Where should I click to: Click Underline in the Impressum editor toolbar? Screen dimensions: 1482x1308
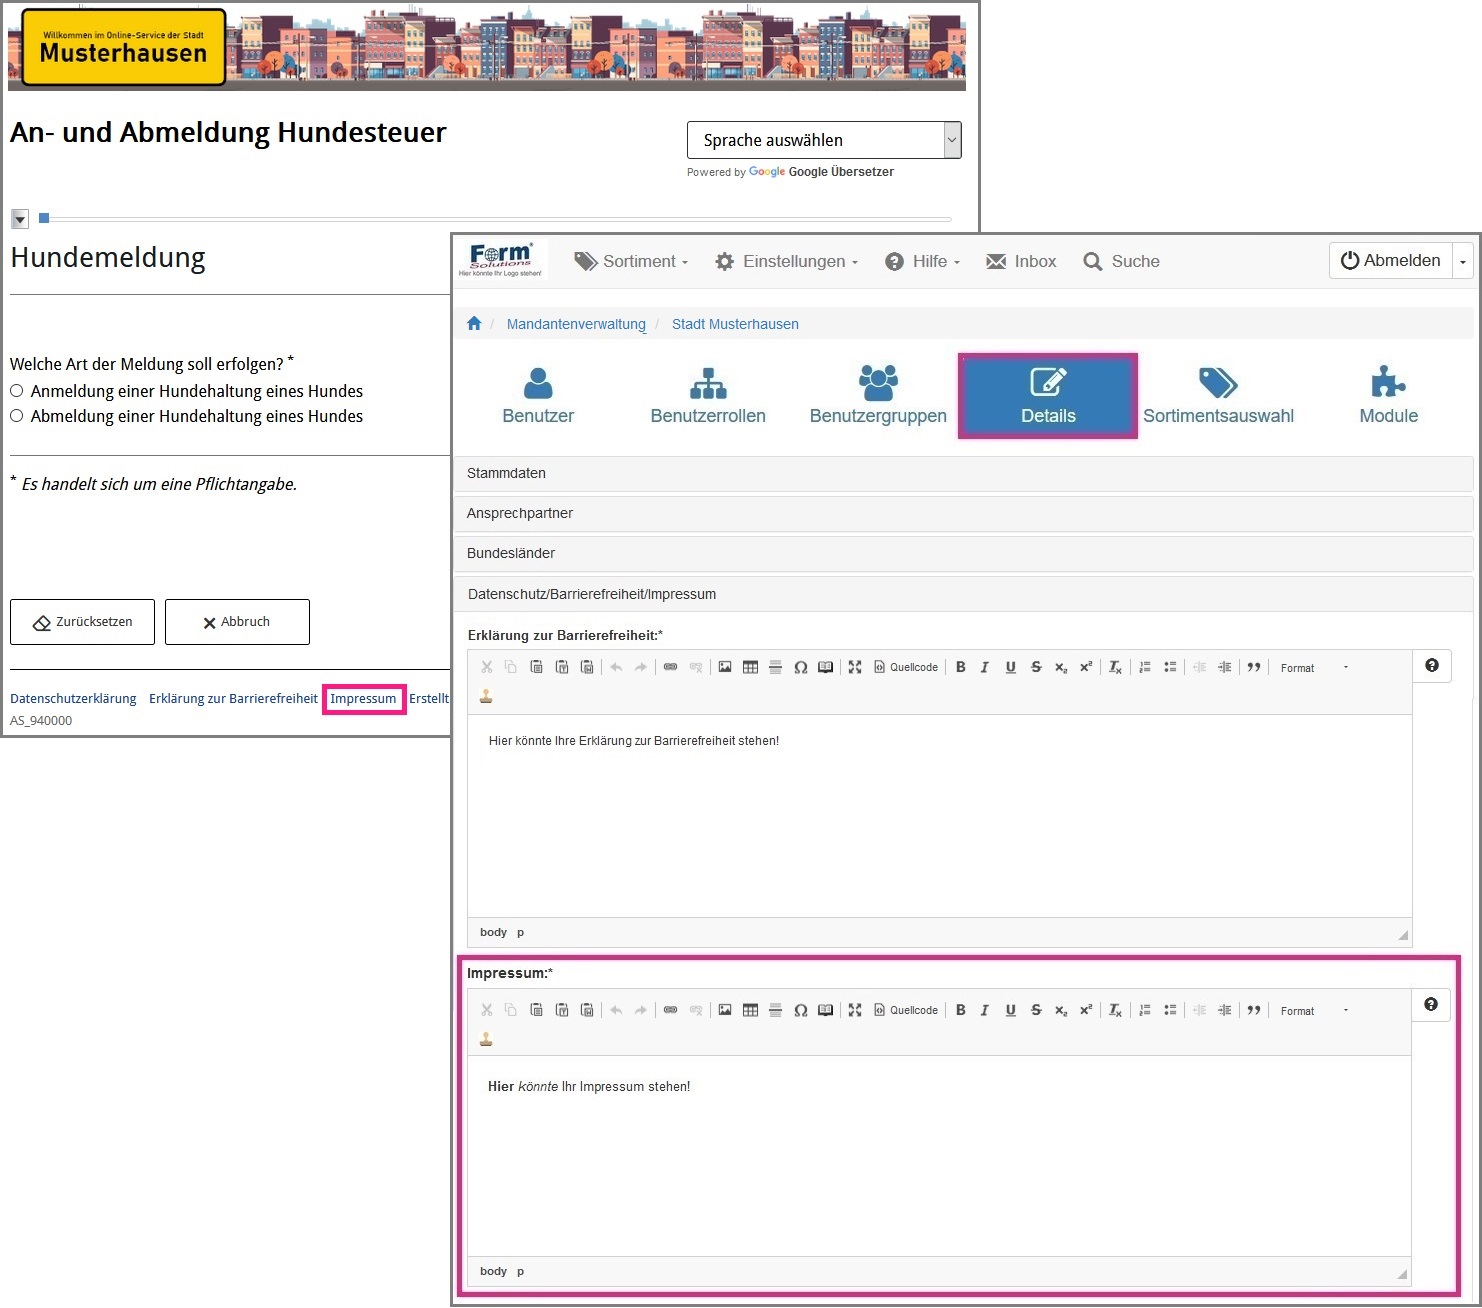[1010, 1010]
